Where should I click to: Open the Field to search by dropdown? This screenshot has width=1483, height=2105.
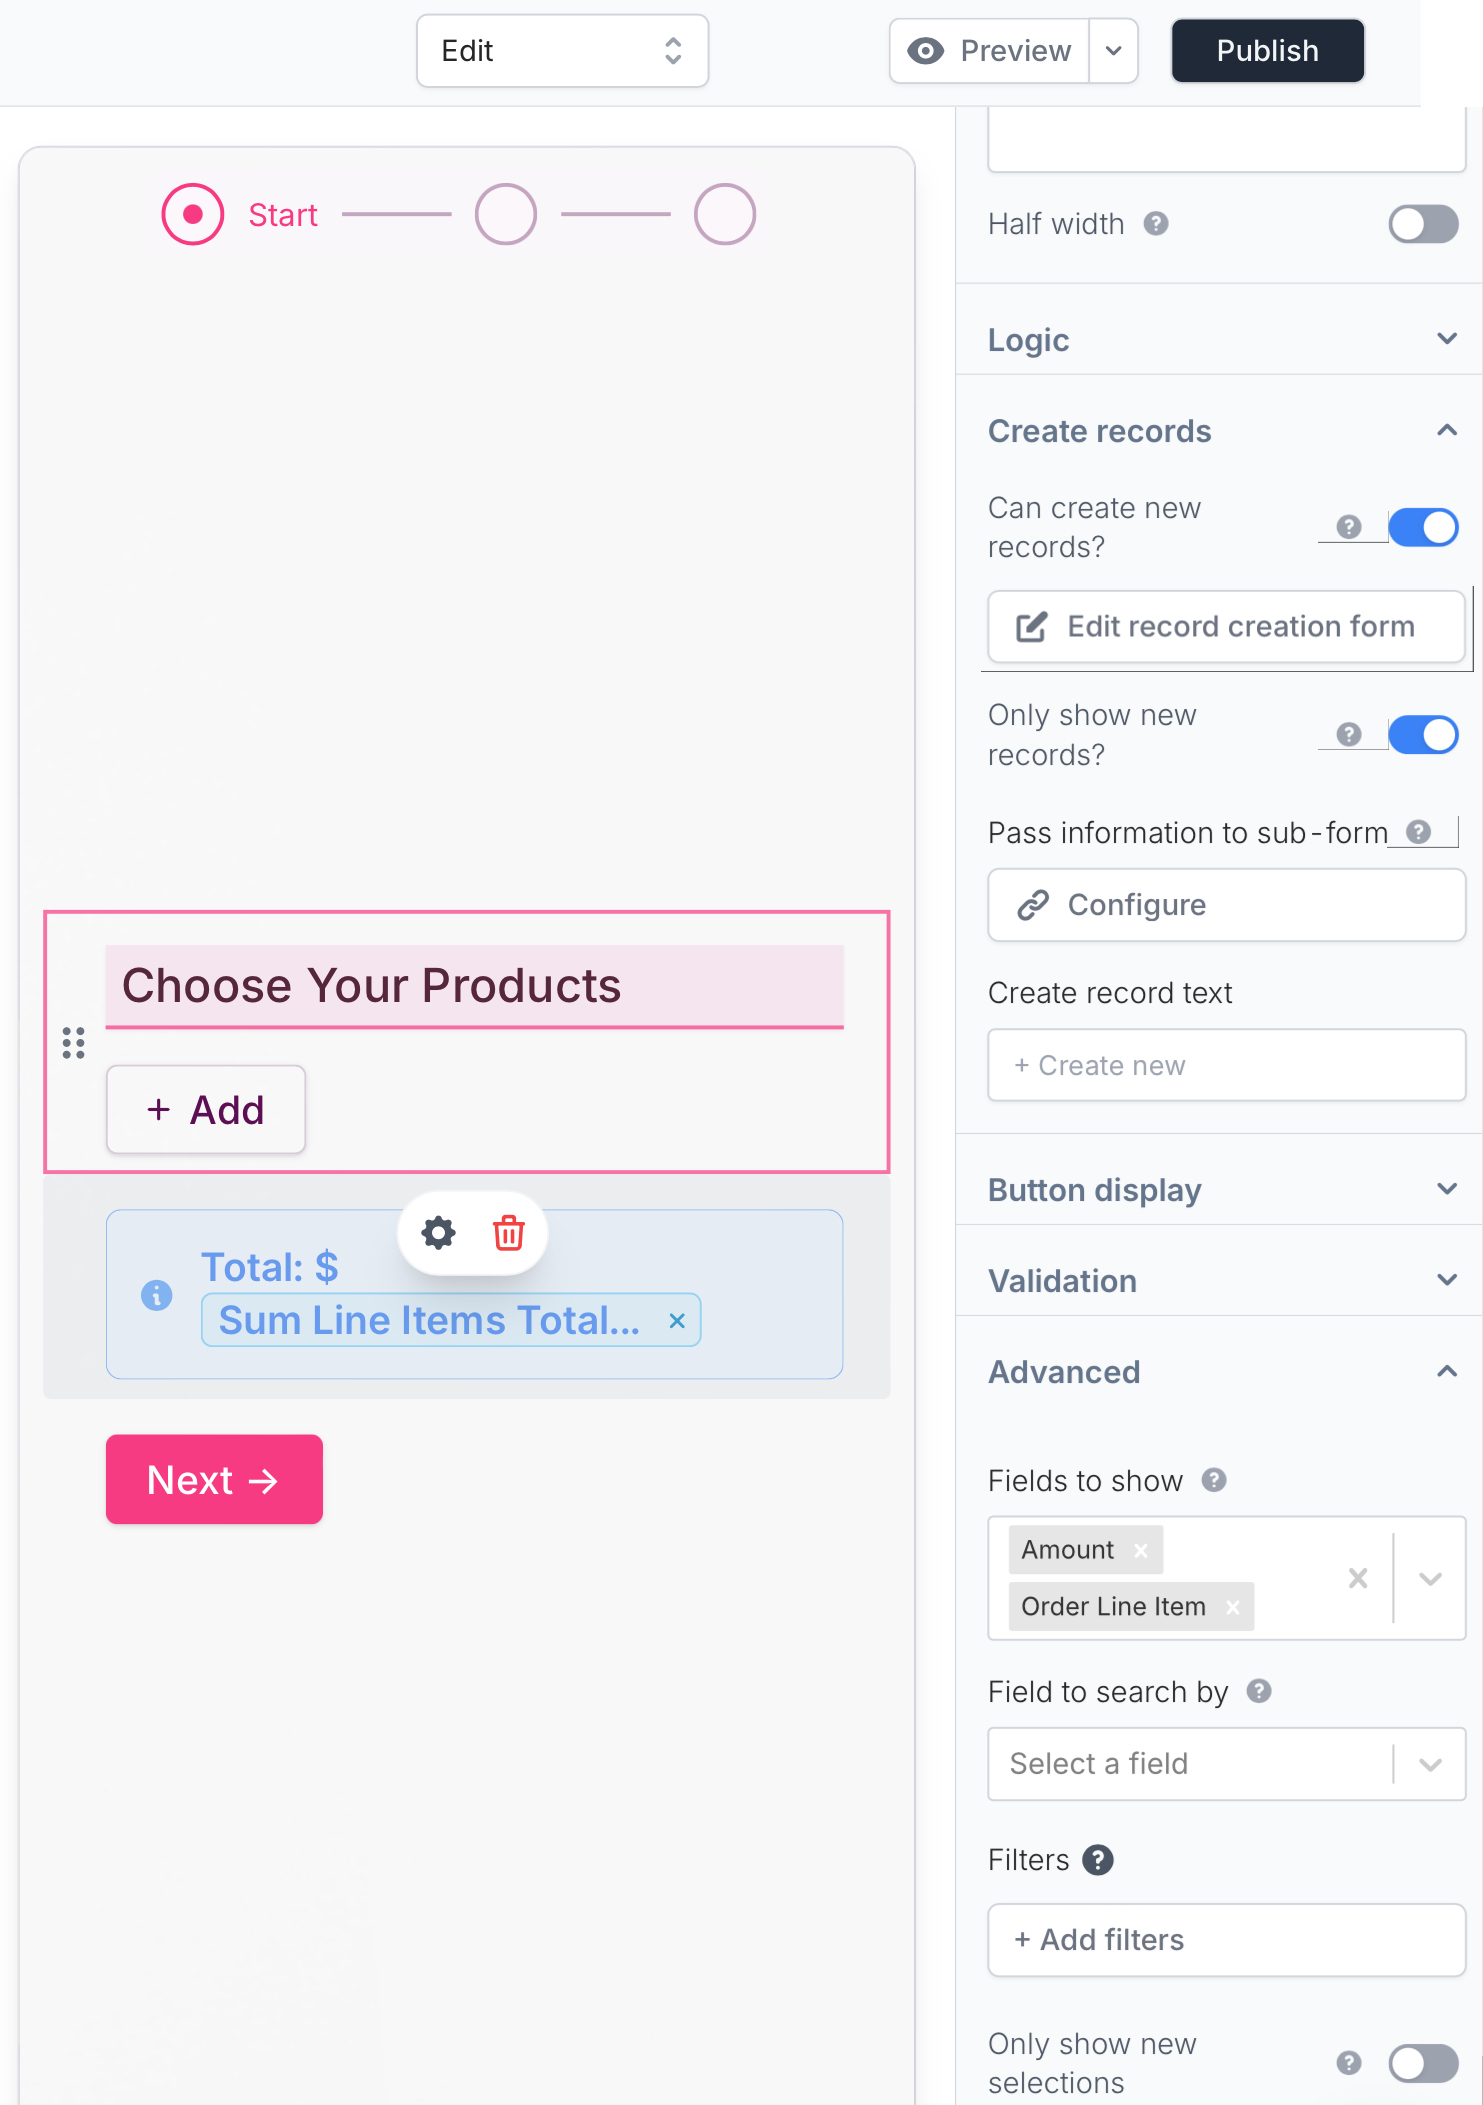click(1226, 1764)
